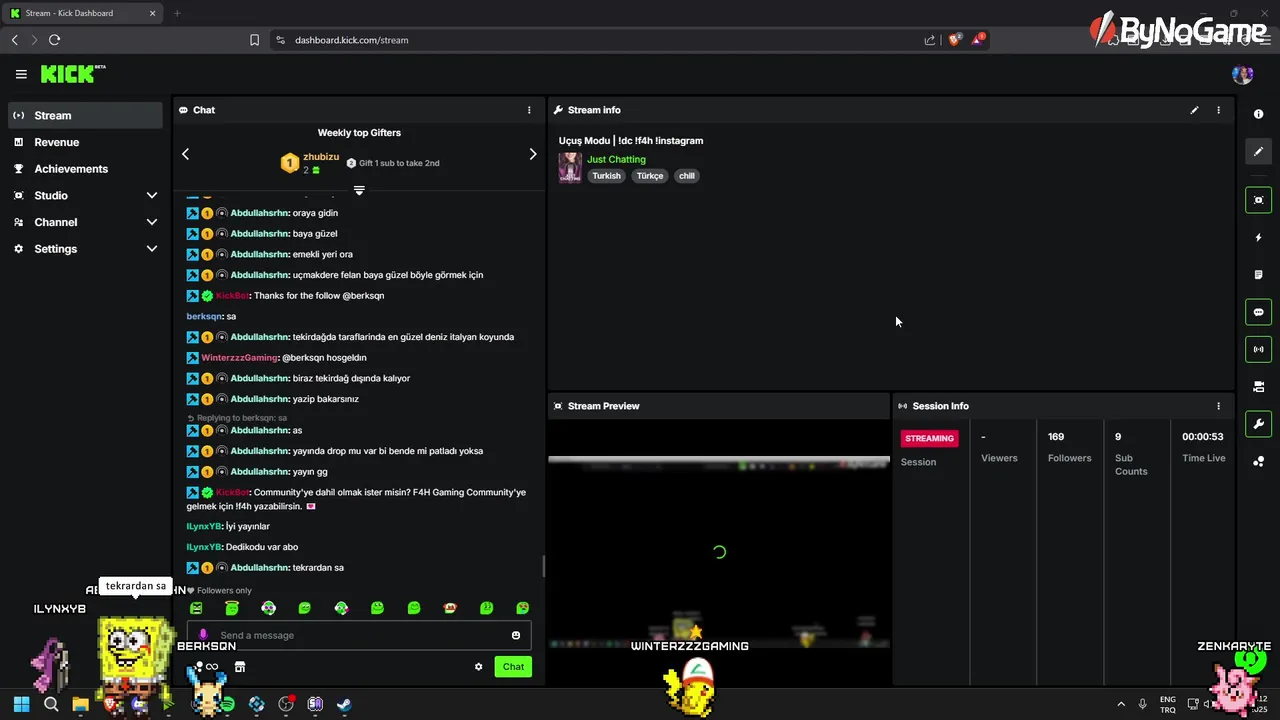Open taskbar search
This screenshot has width=1280, height=720.
(x=51, y=704)
